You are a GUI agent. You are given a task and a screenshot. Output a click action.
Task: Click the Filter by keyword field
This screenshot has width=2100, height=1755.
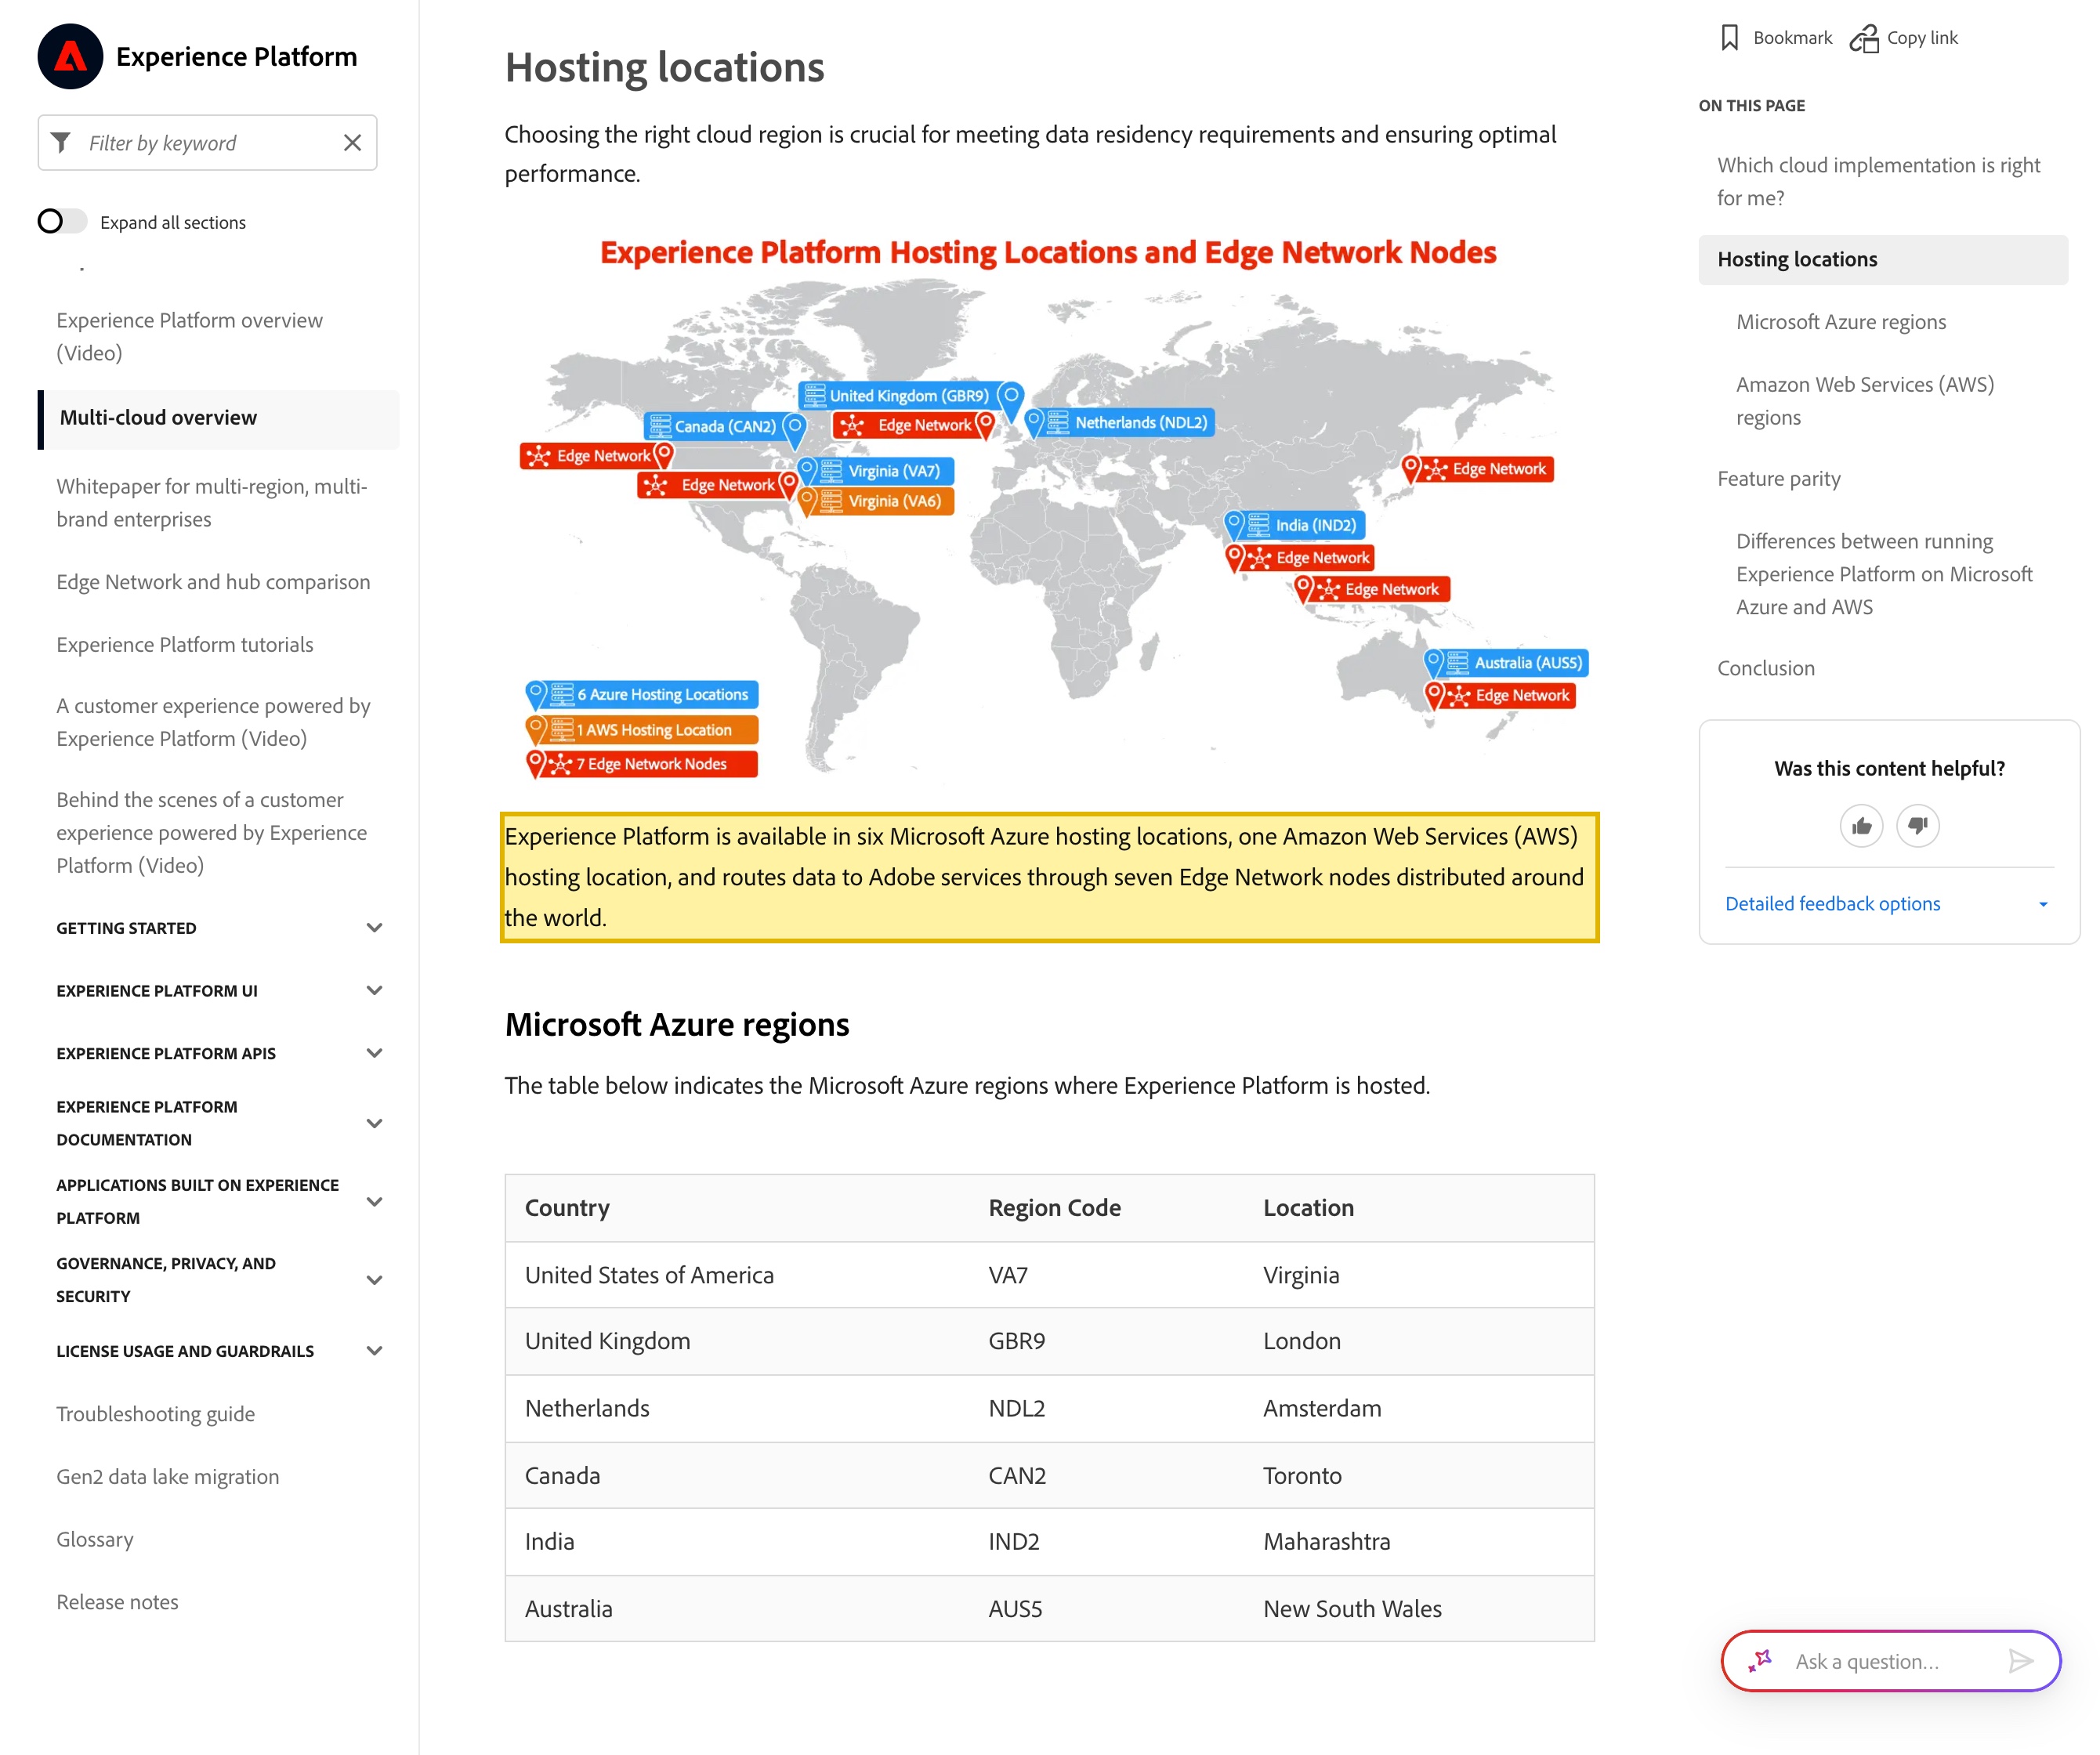tap(207, 143)
